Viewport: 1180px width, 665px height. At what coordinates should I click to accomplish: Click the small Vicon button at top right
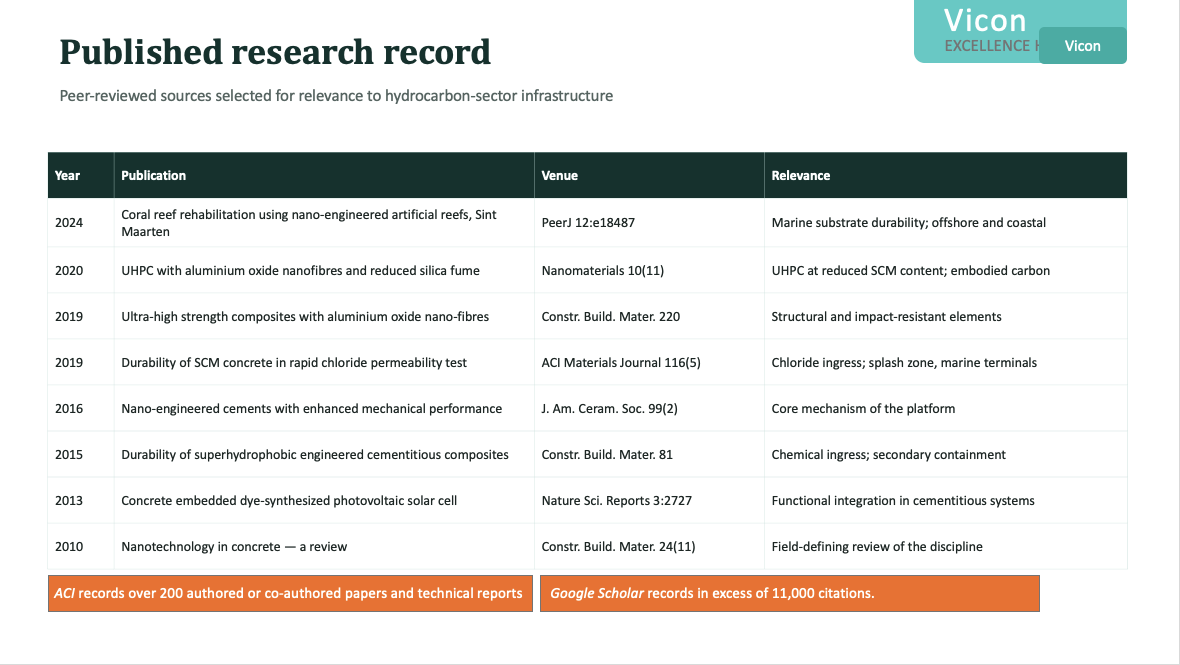point(1082,46)
